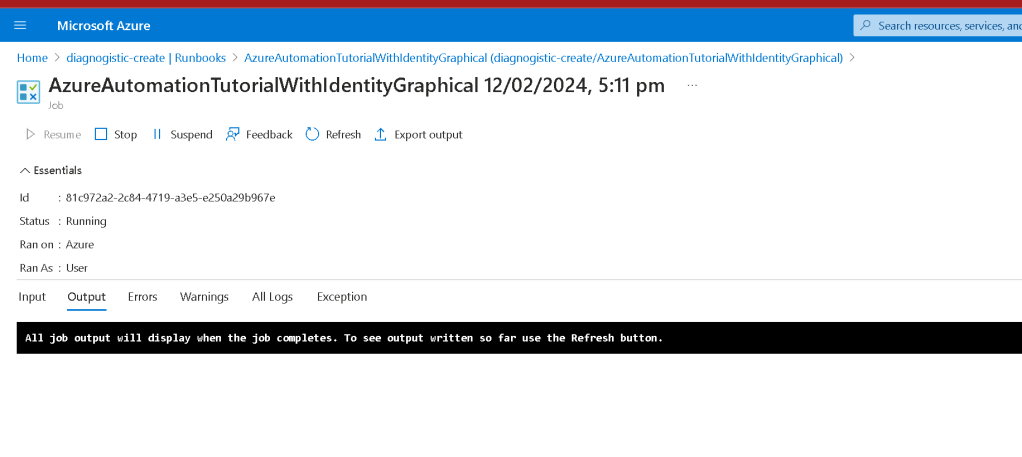Show the All Logs tab
The height and width of the screenshot is (457, 1022).
272,297
